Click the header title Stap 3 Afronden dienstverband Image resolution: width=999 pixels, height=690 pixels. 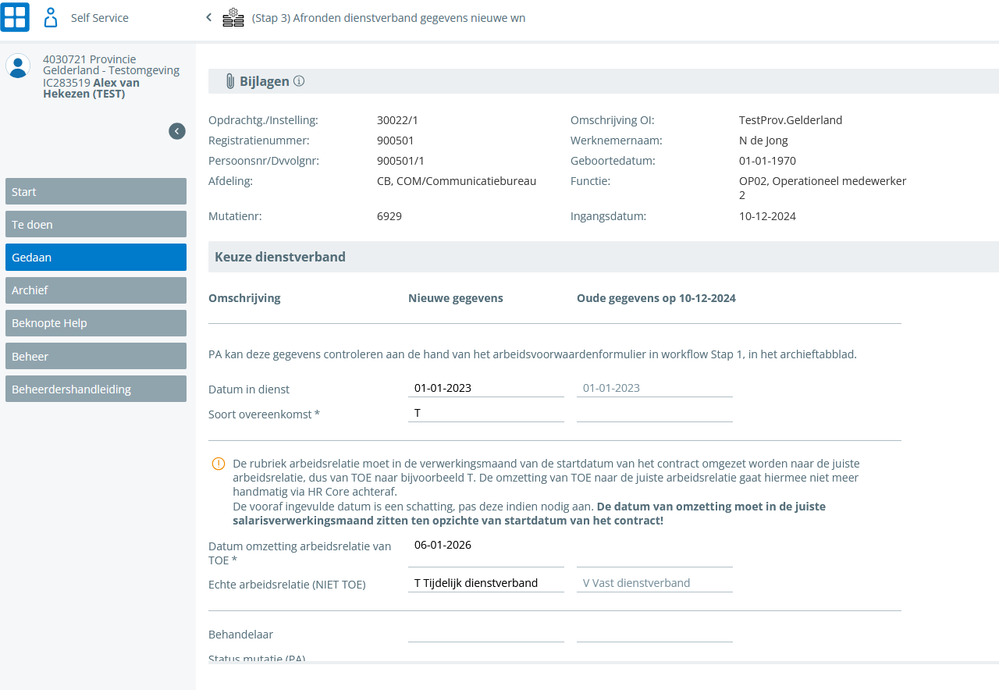389,18
